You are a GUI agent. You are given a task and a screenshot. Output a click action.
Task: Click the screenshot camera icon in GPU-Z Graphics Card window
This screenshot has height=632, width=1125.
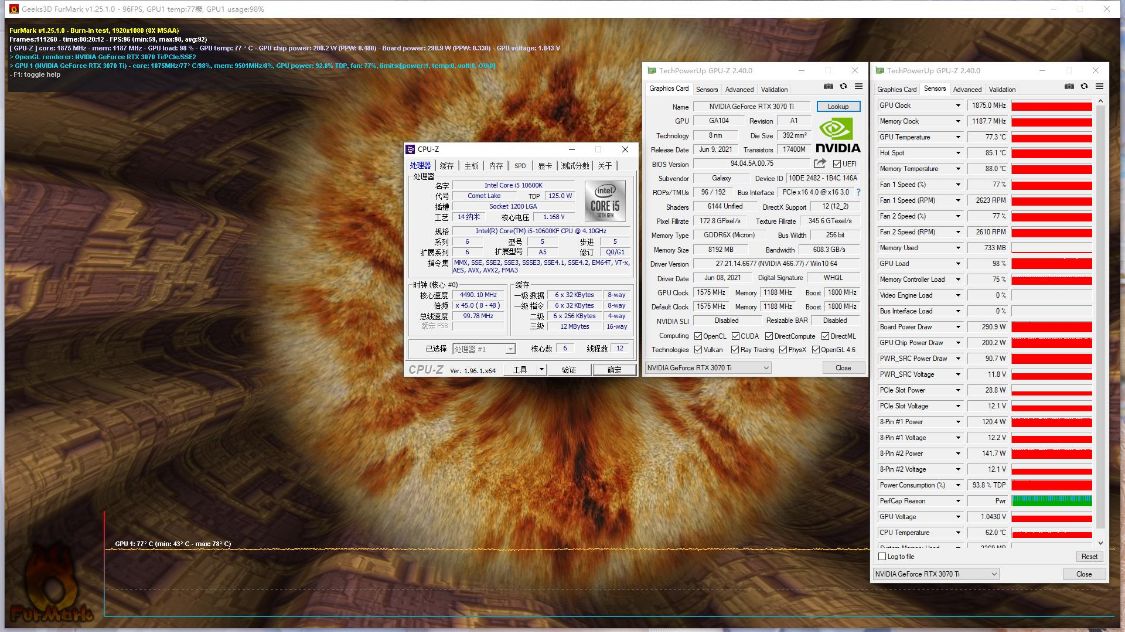point(828,86)
